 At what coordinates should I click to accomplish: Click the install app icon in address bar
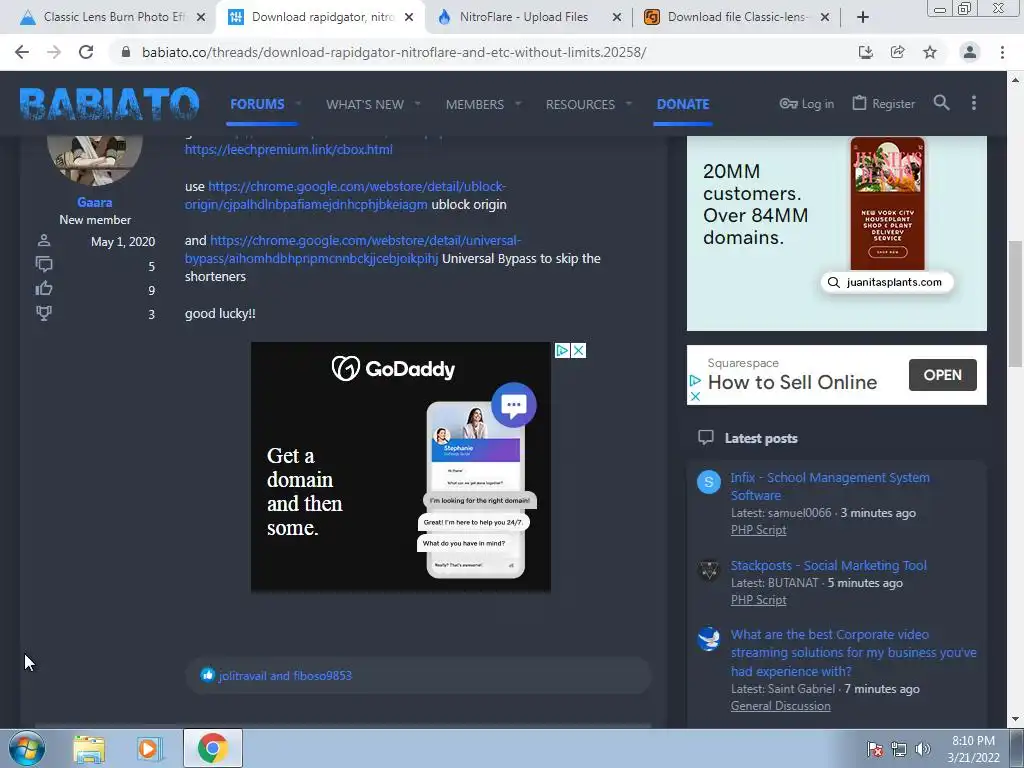(x=865, y=52)
